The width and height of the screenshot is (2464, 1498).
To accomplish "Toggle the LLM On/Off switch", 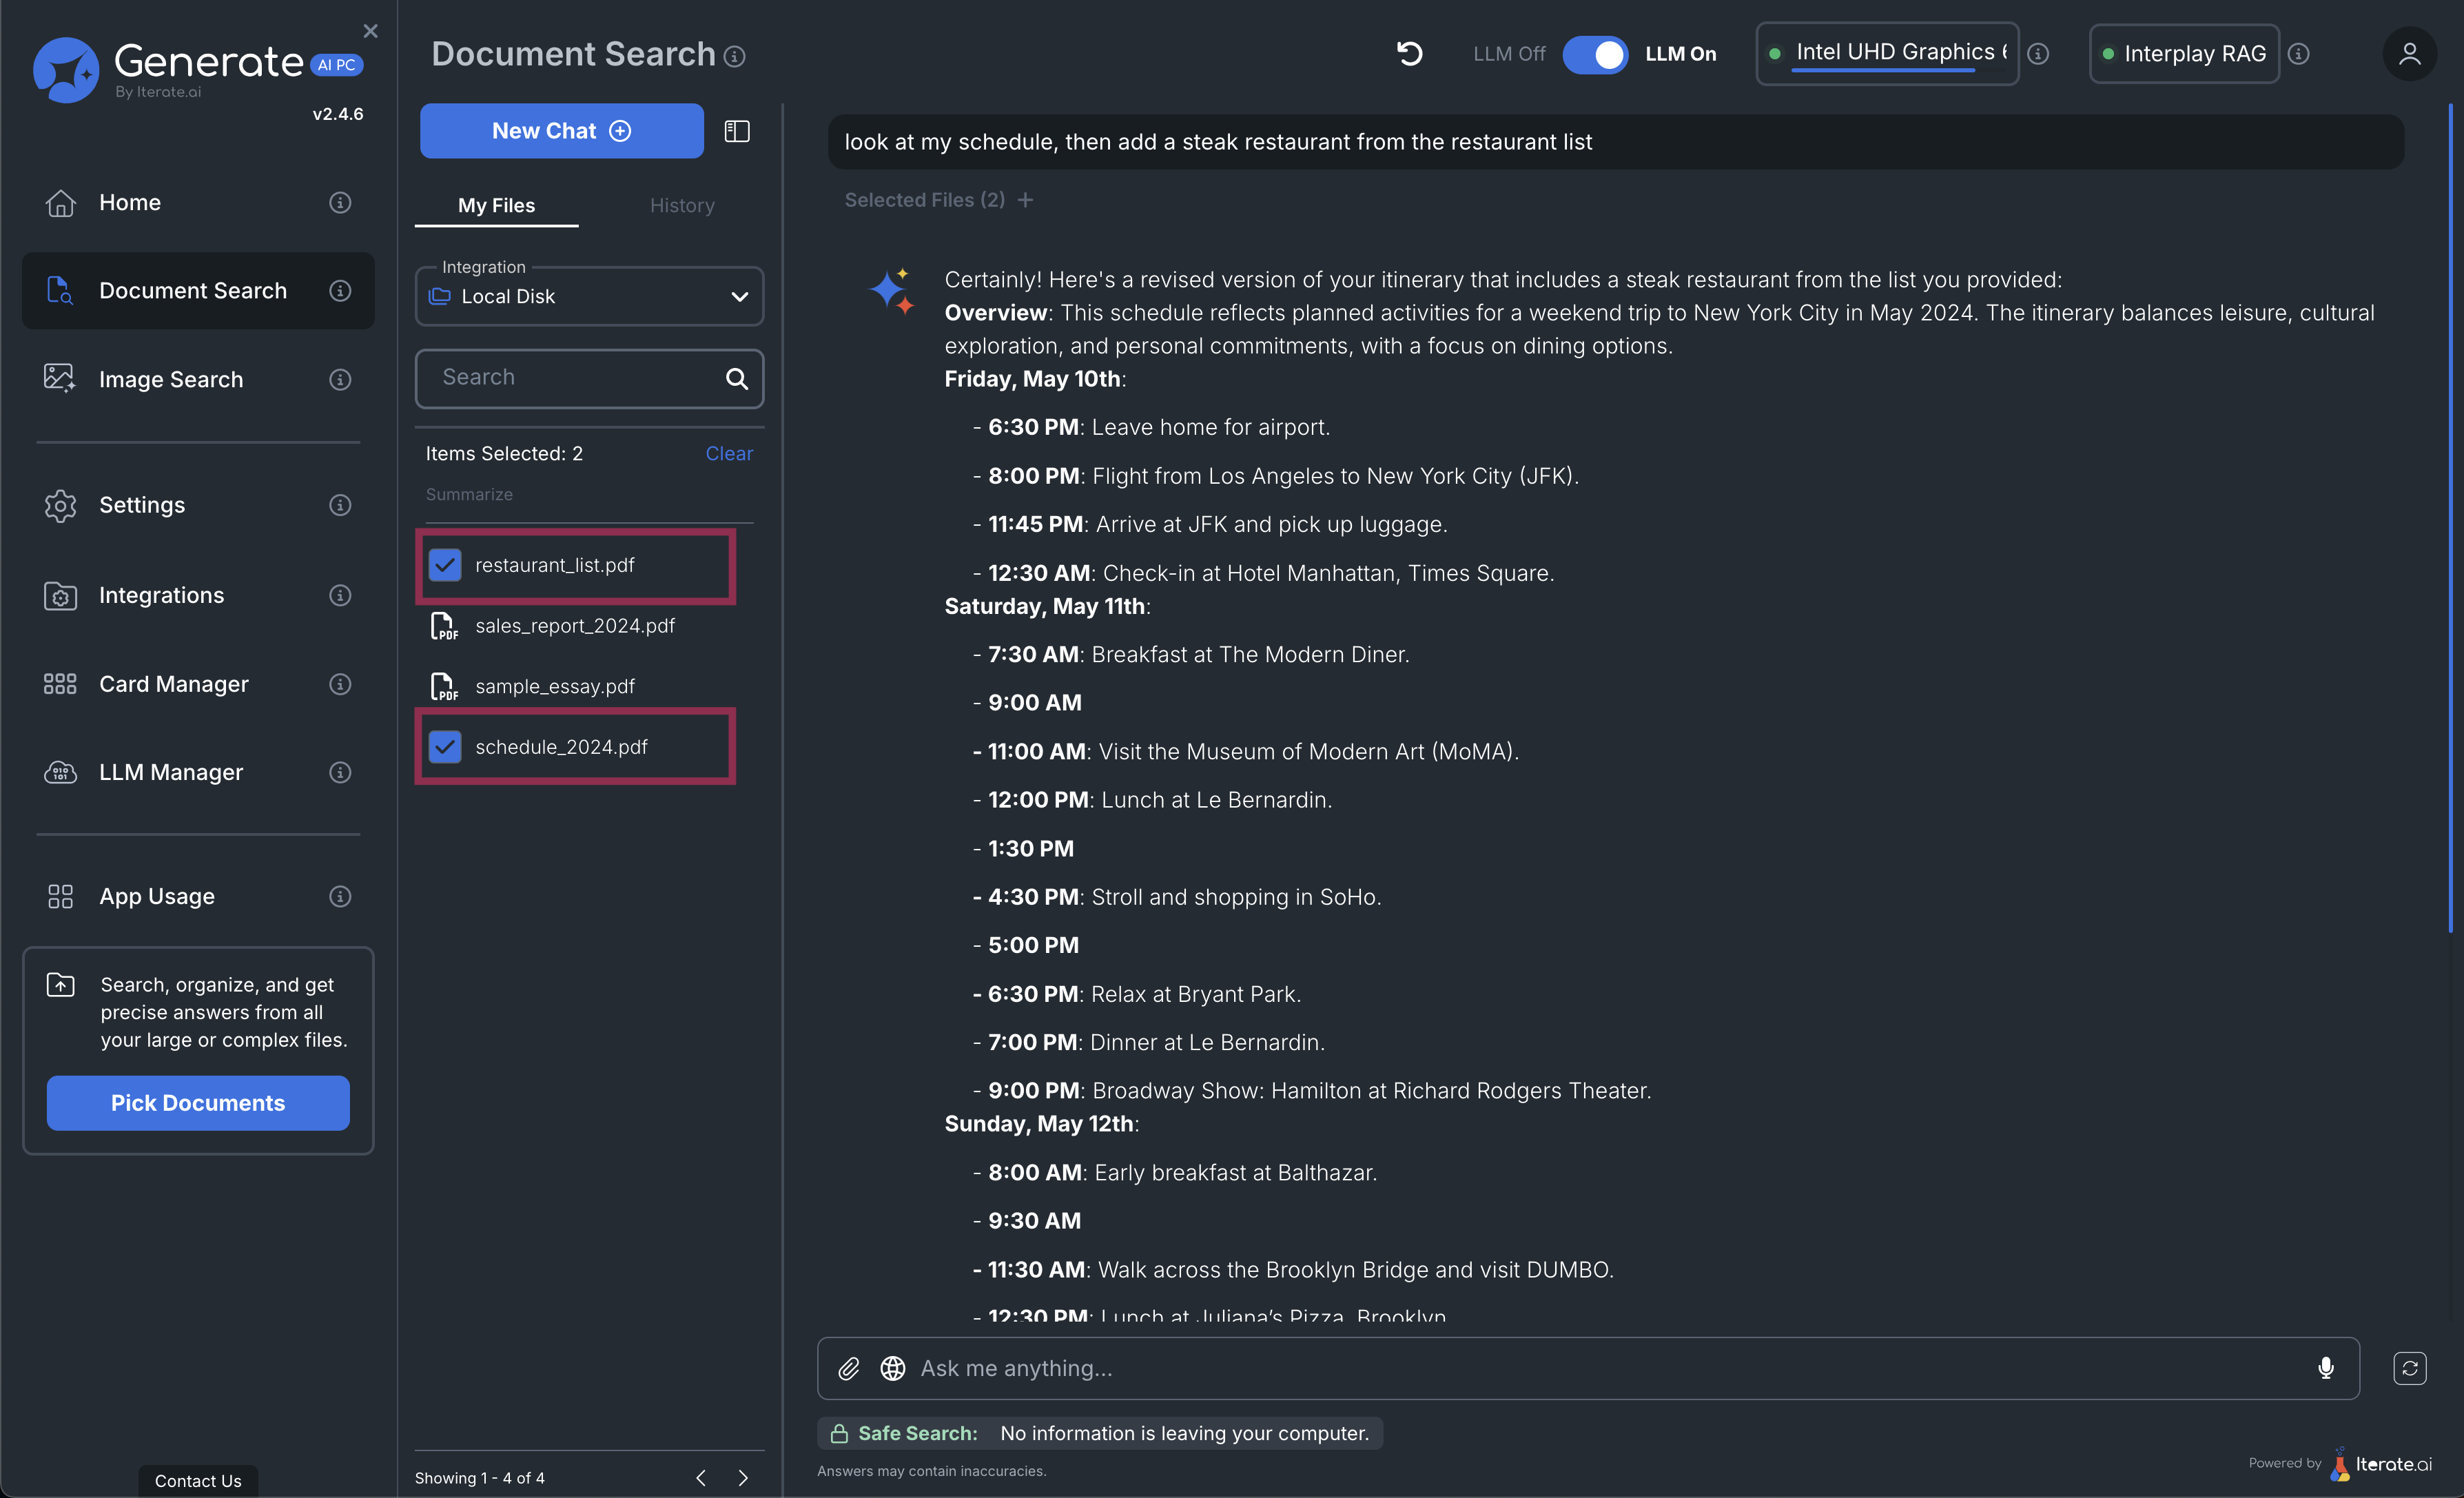I will (1595, 54).
